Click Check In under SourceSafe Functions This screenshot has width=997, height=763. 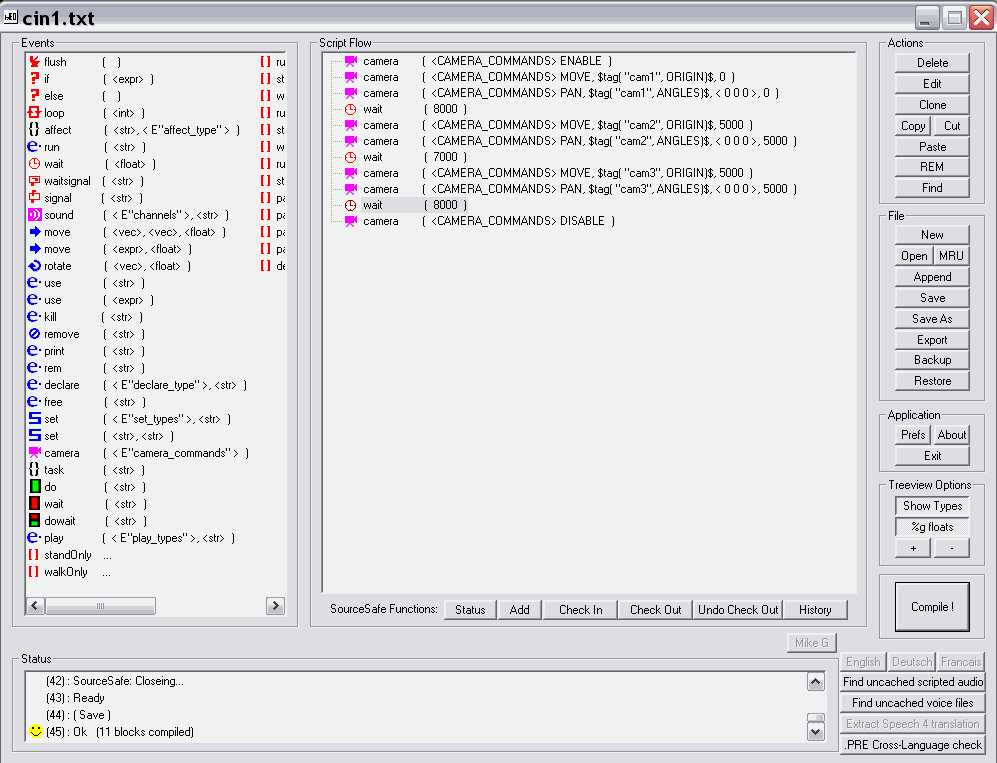pyautogui.click(x=580, y=609)
